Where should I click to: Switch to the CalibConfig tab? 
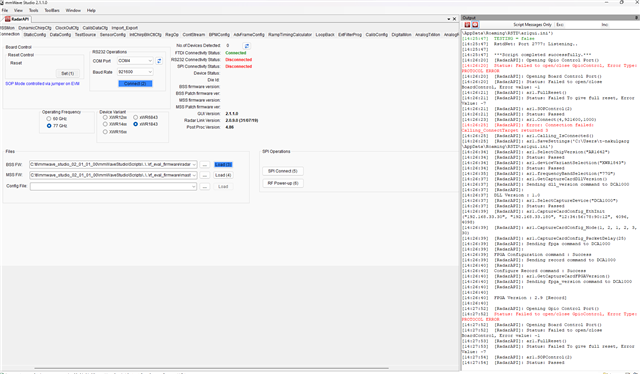(x=376, y=35)
